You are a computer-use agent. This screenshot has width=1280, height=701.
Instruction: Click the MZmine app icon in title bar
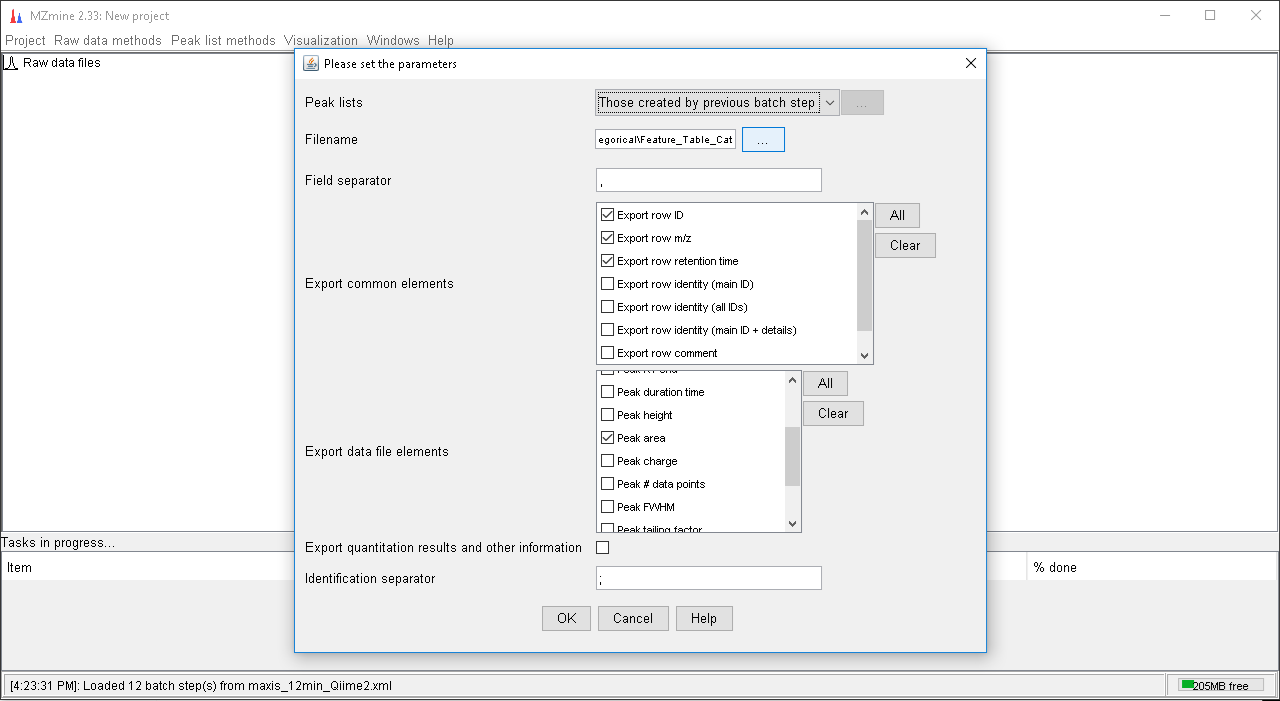15,16
